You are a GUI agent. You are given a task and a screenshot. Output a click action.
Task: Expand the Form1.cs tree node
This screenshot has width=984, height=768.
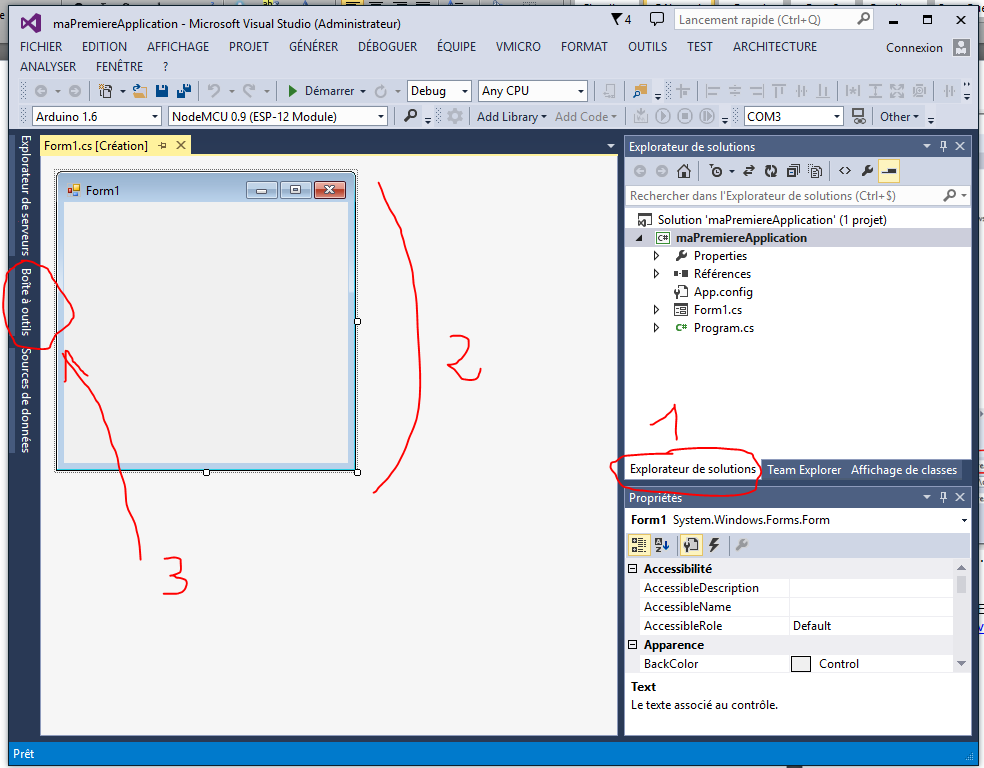click(x=656, y=310)
